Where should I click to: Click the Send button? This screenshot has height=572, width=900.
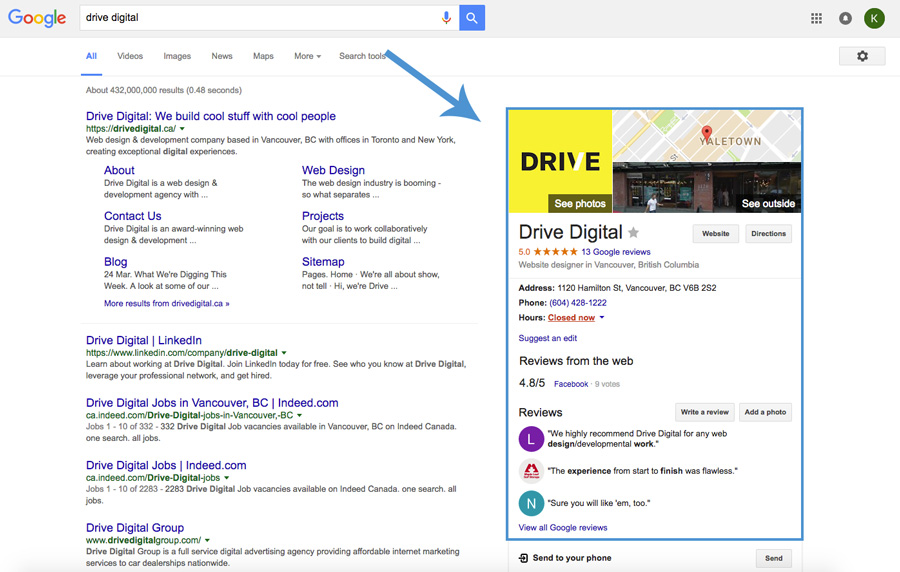(x=773, y=558)
